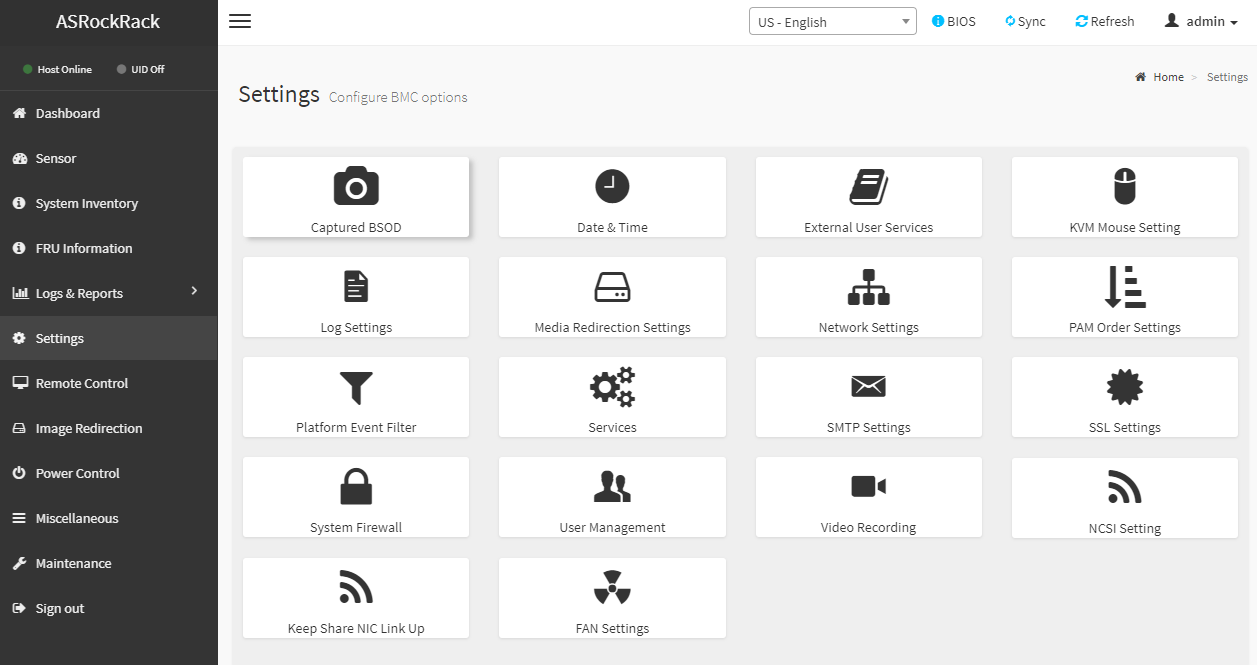1257x665 pixels.
Task: Open User Management people icon
Action: pos(612,487)
